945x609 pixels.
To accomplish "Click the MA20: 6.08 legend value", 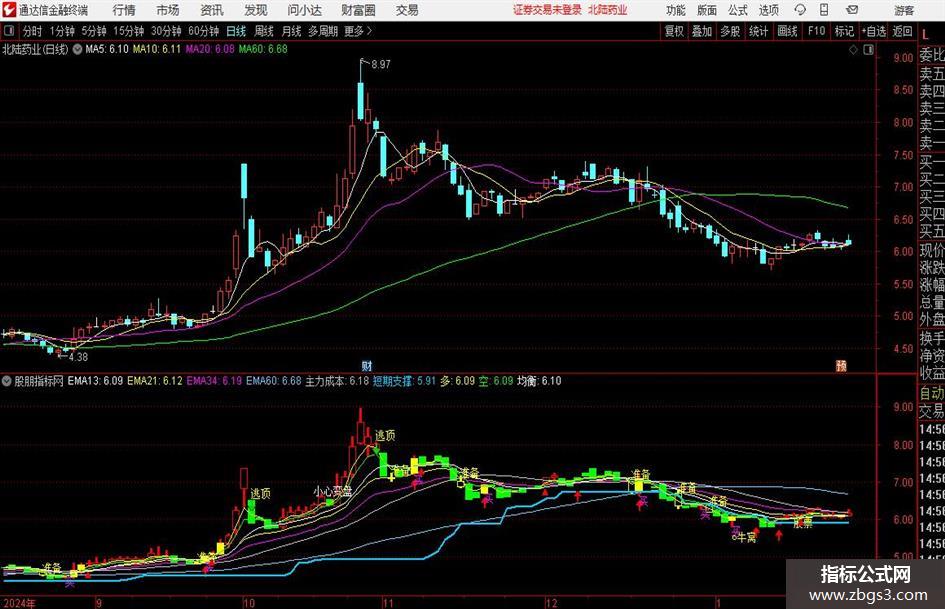I will pyautogui.click(x=209, y=49).
